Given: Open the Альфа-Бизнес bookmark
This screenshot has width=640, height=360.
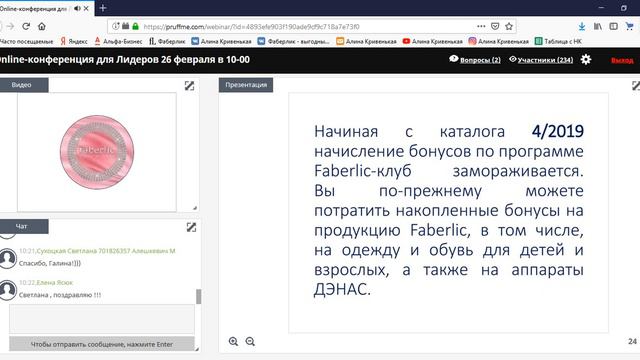Looking at the screenshot, I should (x=118, y=41).
